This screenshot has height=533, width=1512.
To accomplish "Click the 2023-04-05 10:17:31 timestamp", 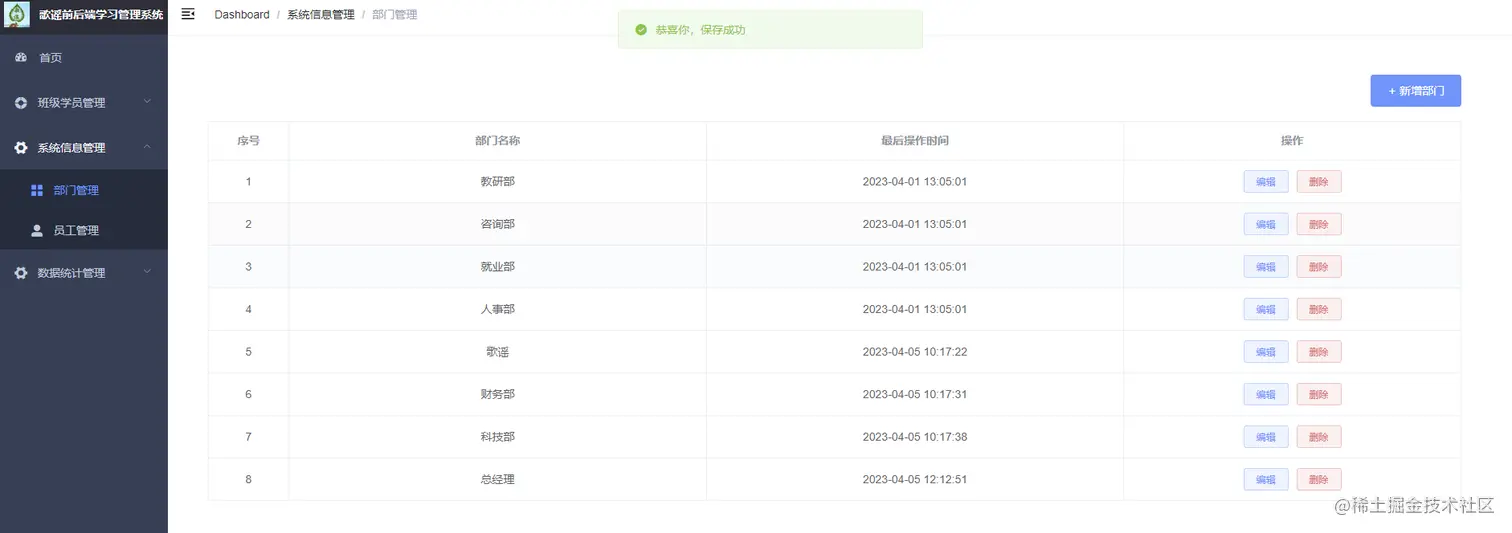I will tap(915, 394).
